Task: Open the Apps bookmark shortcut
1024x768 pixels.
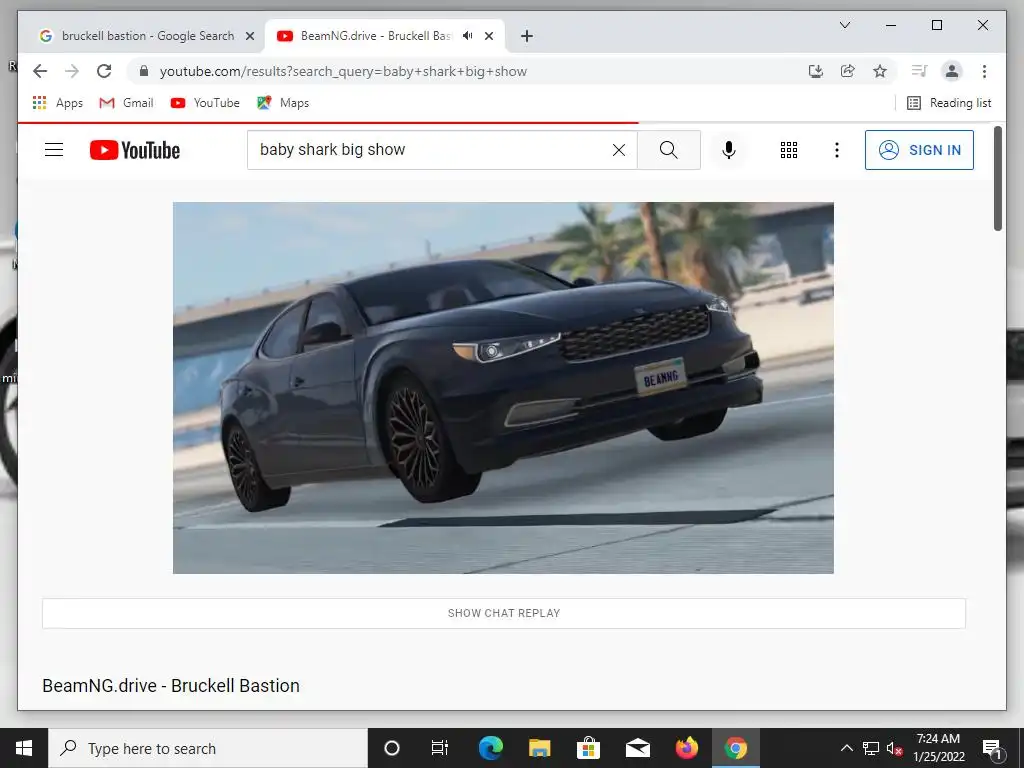Action: pyautogui.click(x=57, y=103)
